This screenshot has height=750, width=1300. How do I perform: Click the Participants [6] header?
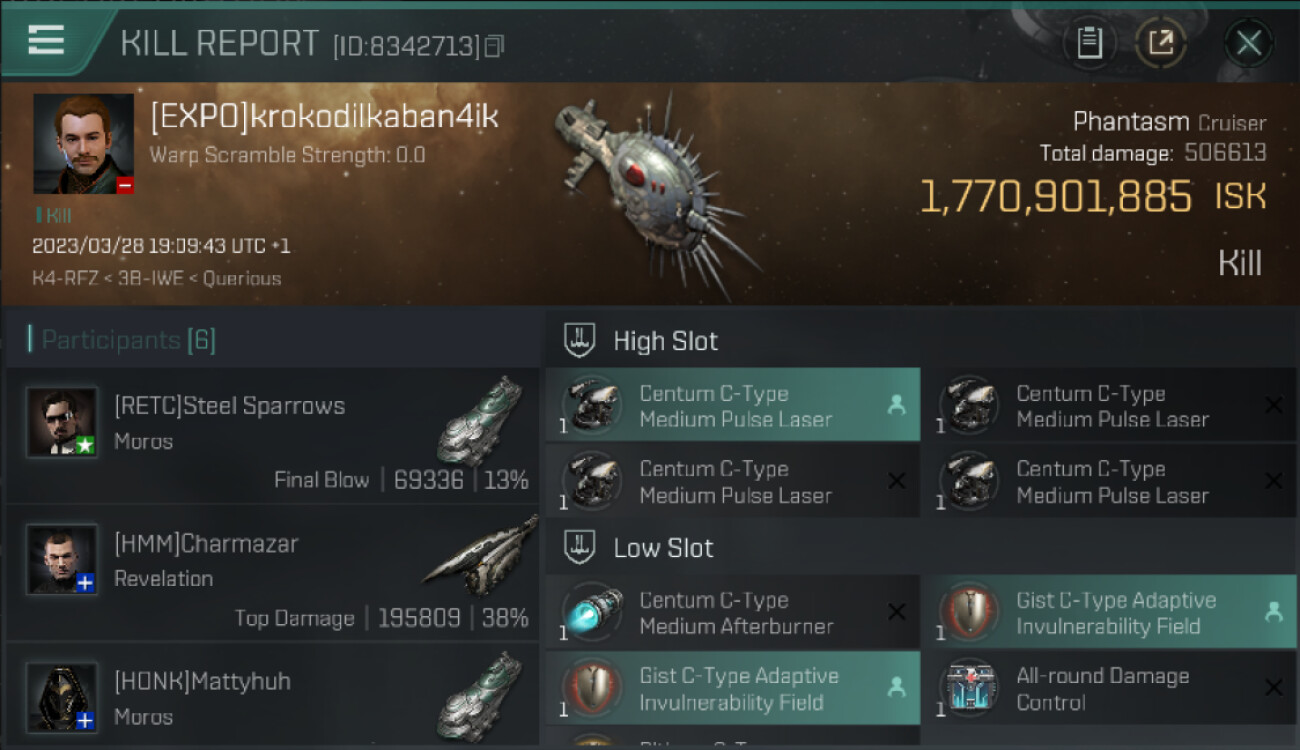(122, 340)
